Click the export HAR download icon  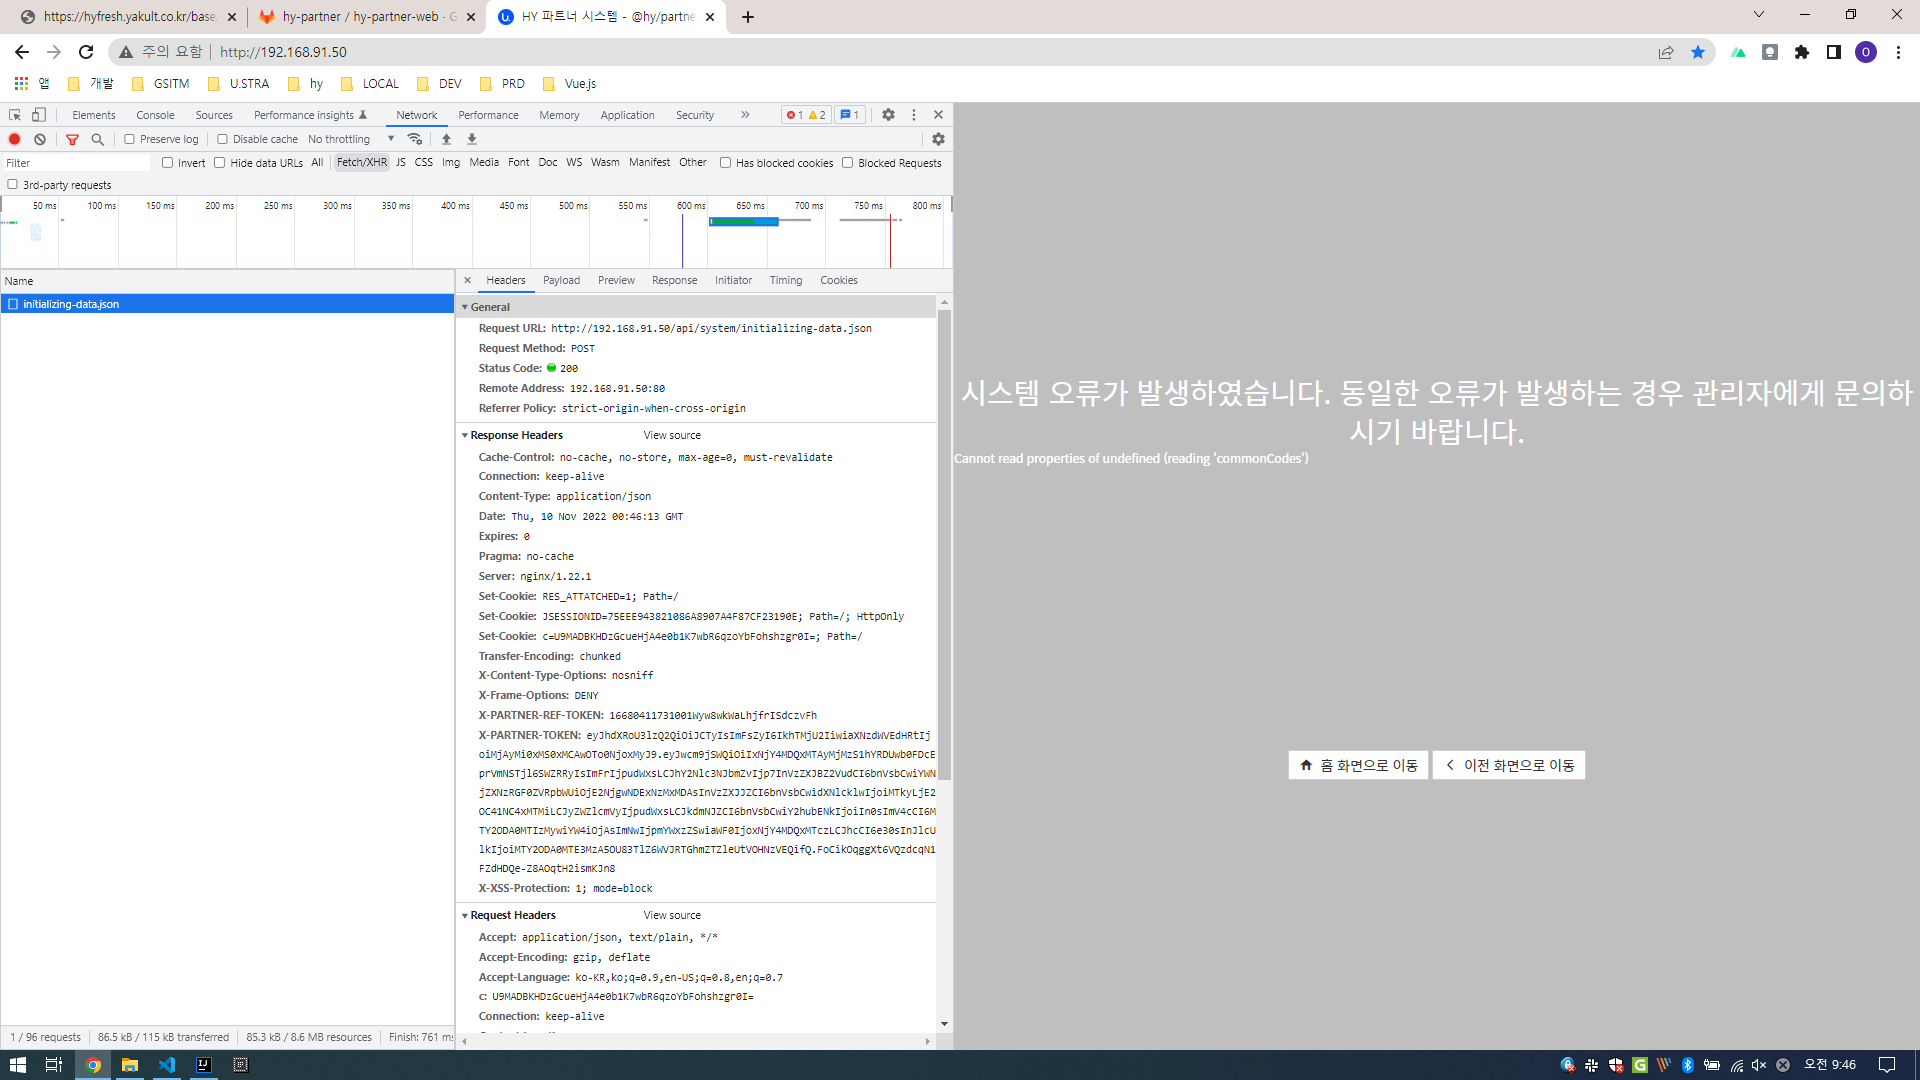[472, 139]
